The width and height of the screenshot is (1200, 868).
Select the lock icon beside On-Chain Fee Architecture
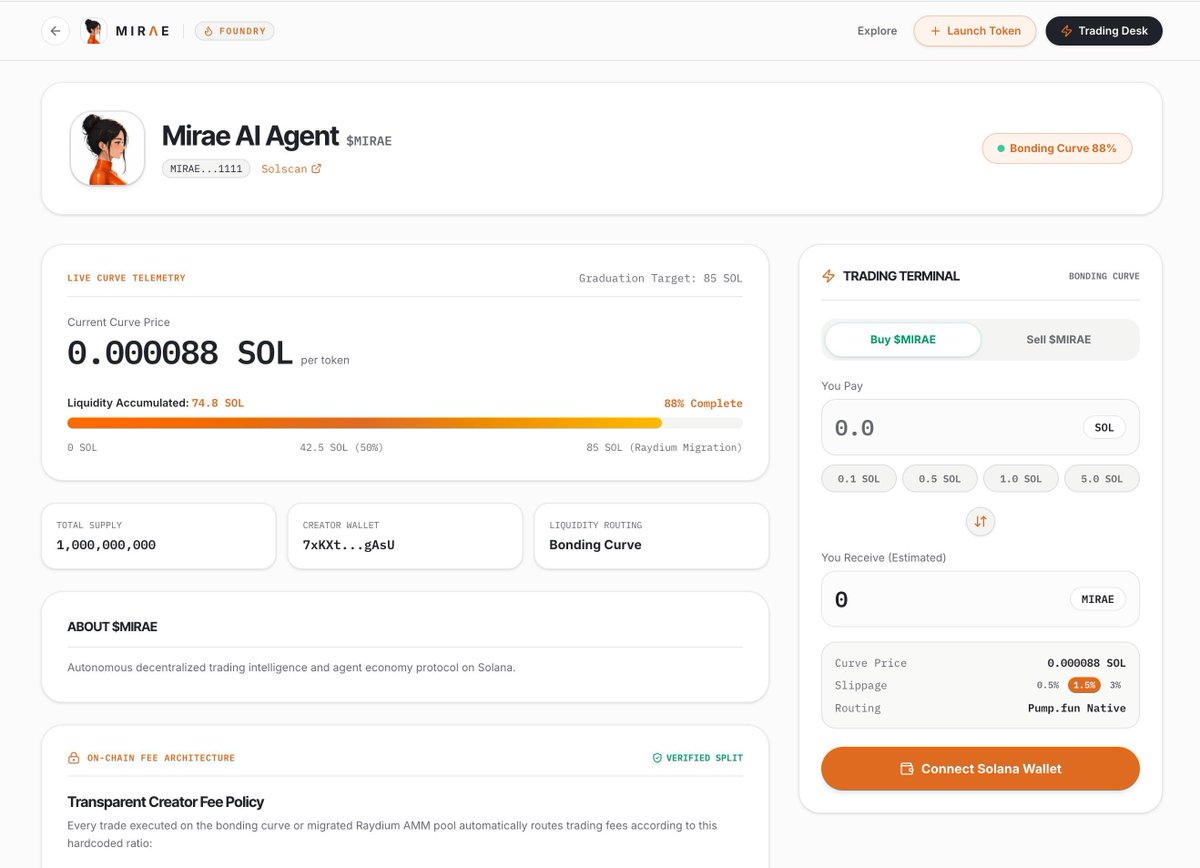(73, 758)
